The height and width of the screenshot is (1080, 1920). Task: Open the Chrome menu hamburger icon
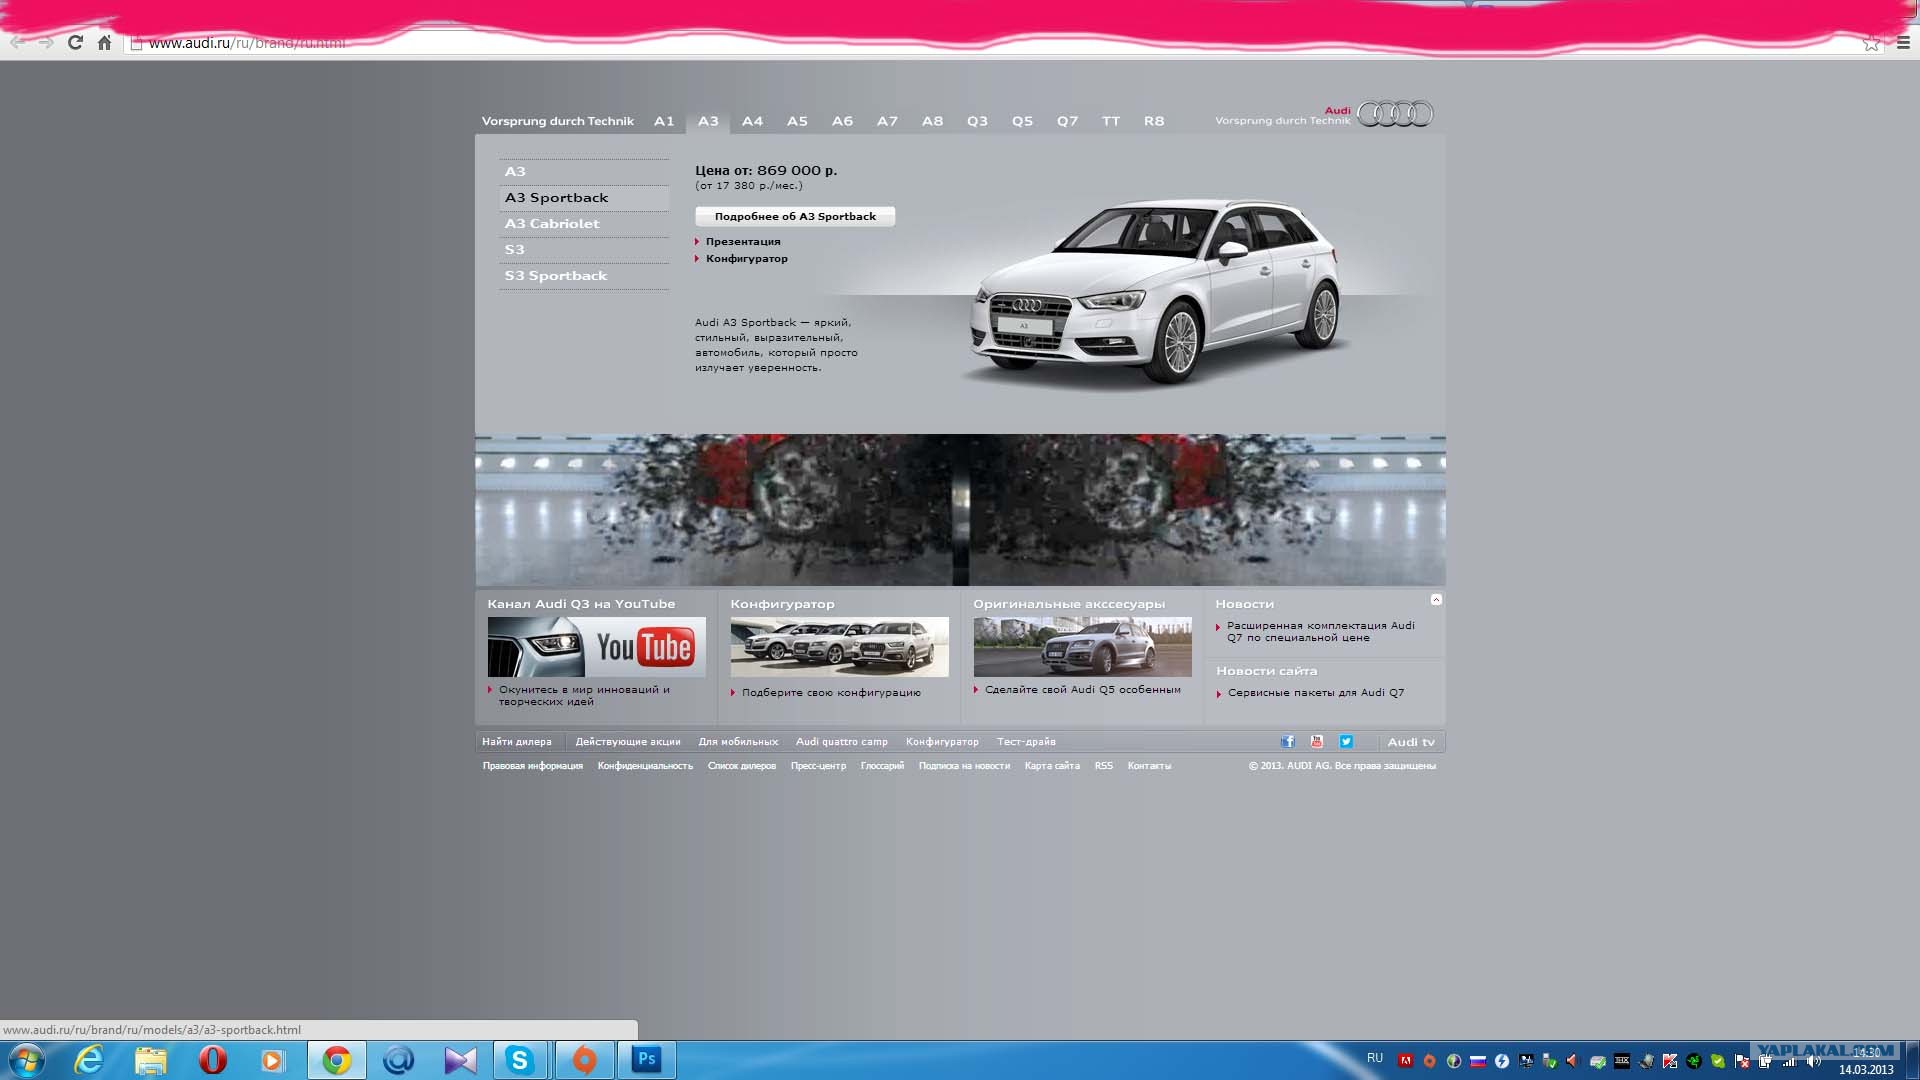1903,43
